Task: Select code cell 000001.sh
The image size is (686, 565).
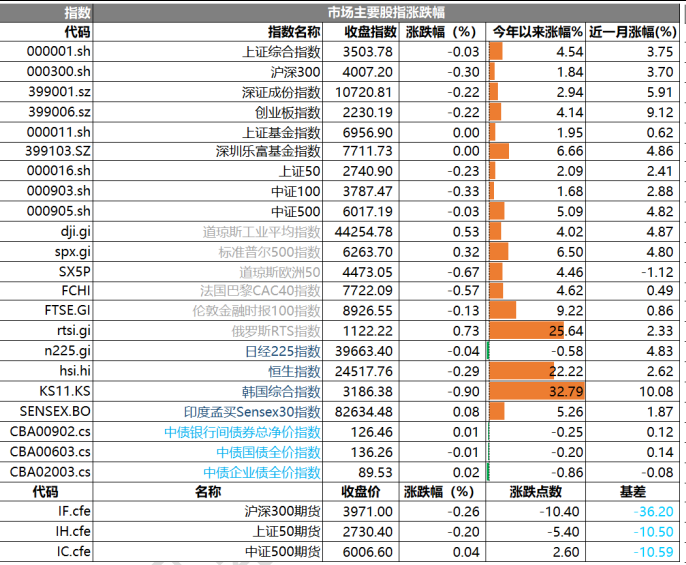Action: point(46,52)
